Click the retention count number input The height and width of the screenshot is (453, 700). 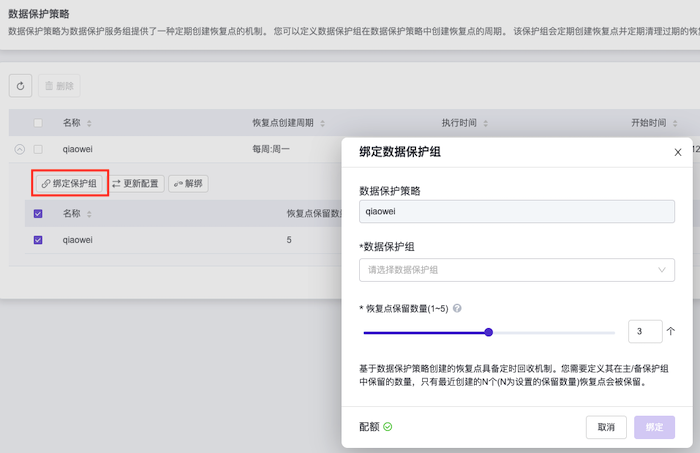[643, 331]
